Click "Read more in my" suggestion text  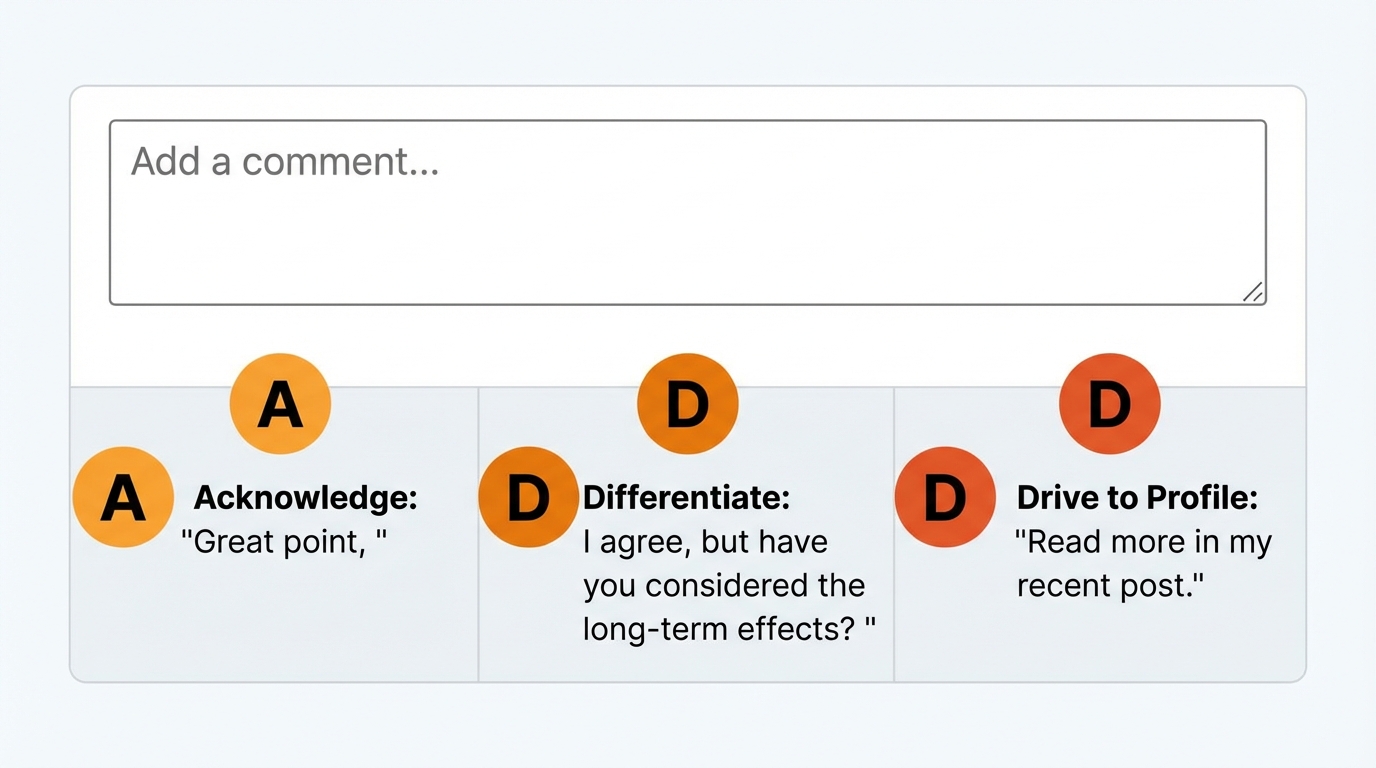click(x=1143, y=542)
